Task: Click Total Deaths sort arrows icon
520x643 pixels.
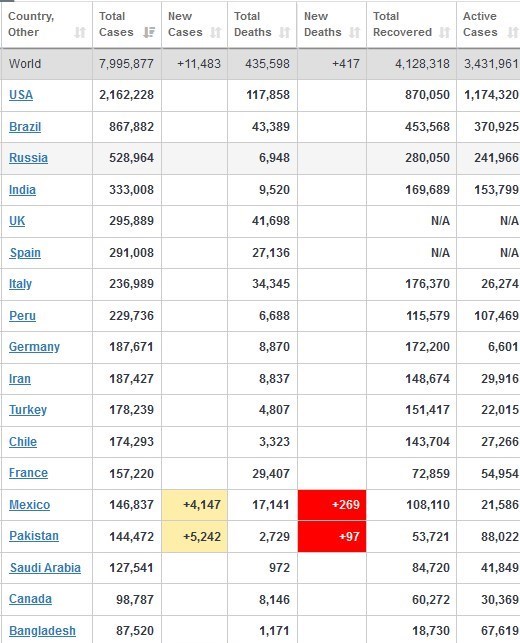Action: 285,32
